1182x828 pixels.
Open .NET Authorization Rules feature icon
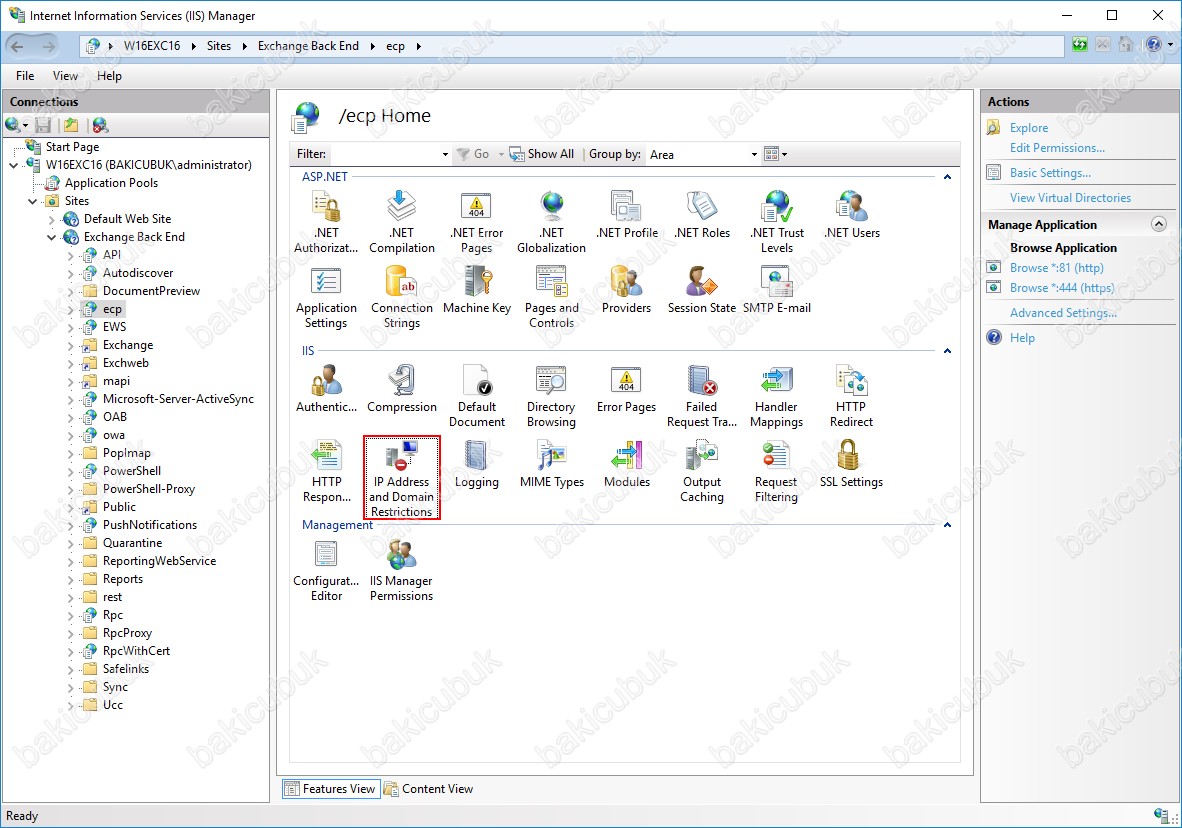326,222
